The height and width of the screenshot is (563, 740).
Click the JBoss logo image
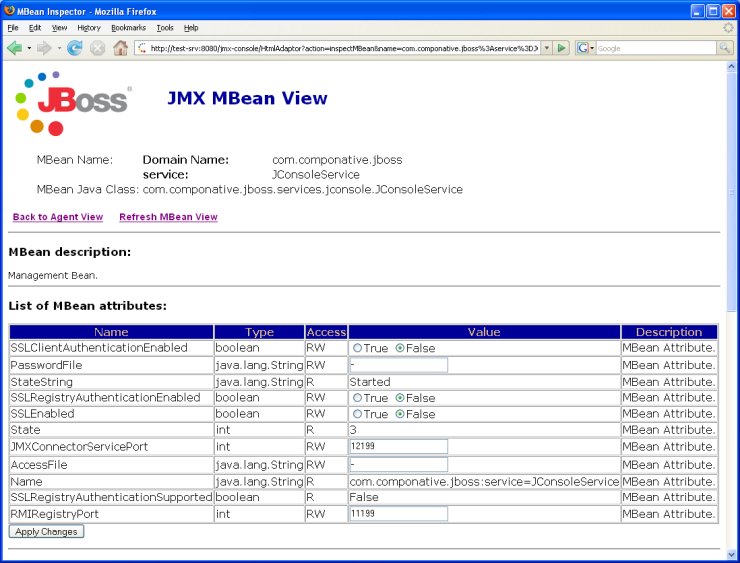point(73,103)
